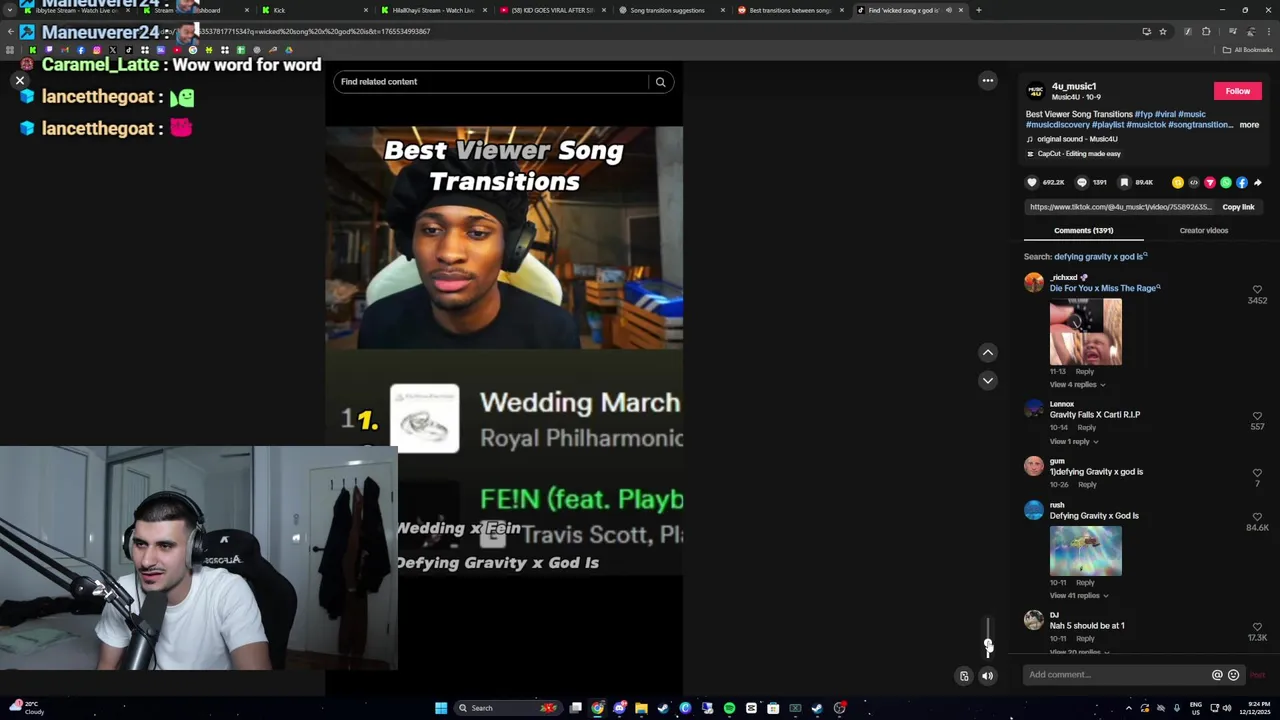Screen dimensions: 1280x720
Task: Like the comment by _richxxd
Action: [1257, 290]
